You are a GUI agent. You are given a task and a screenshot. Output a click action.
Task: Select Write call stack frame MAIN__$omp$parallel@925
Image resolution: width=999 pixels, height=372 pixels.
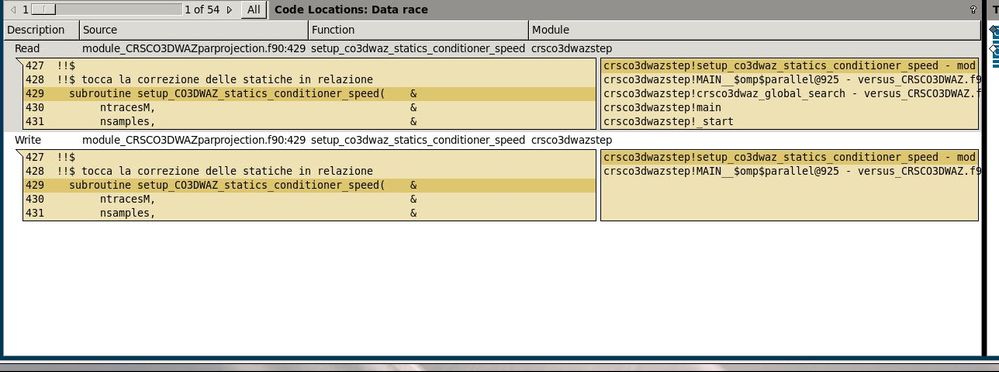(x=789, y=171)
